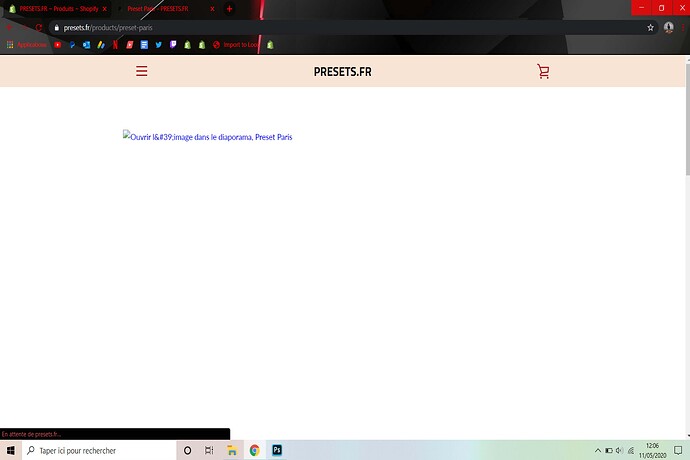Open the Windows notification center
Image resolution: width=690 pixels, height=460 pixels.
click(x=678, y=450)
